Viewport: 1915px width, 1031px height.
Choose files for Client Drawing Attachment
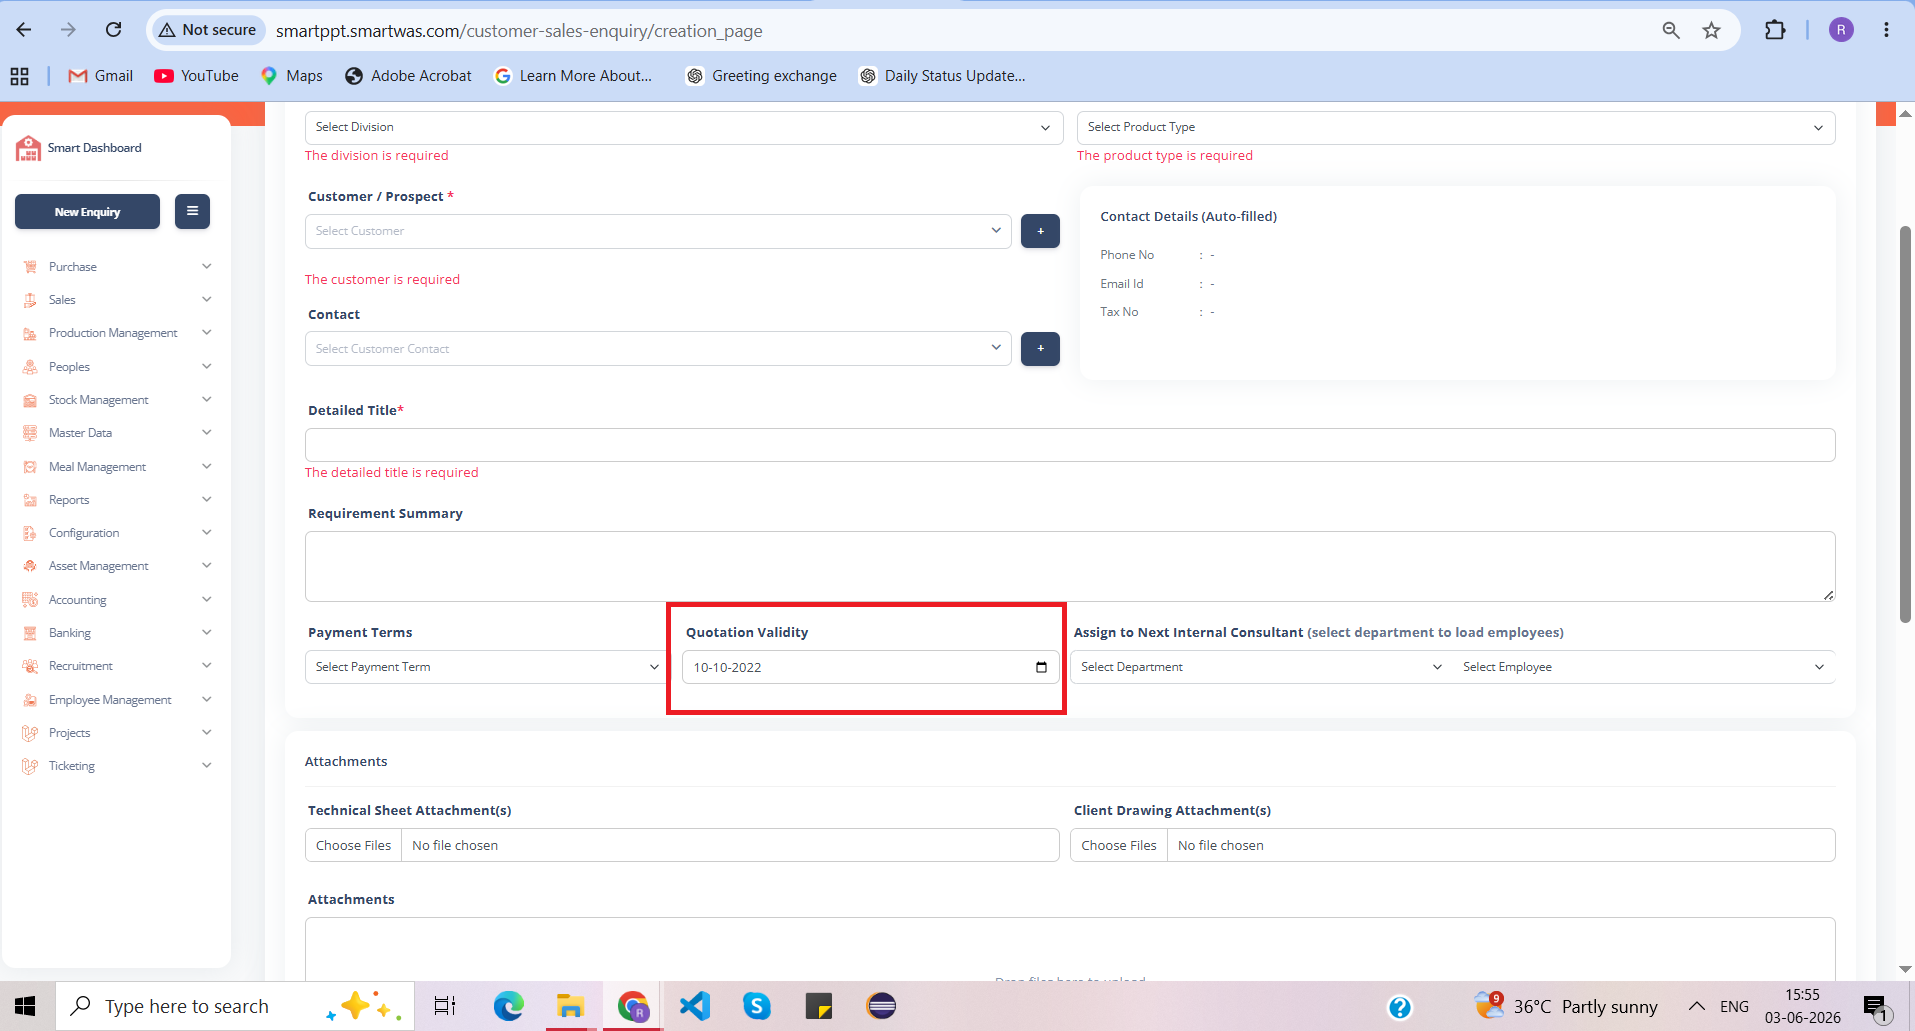click(1119, 845)
